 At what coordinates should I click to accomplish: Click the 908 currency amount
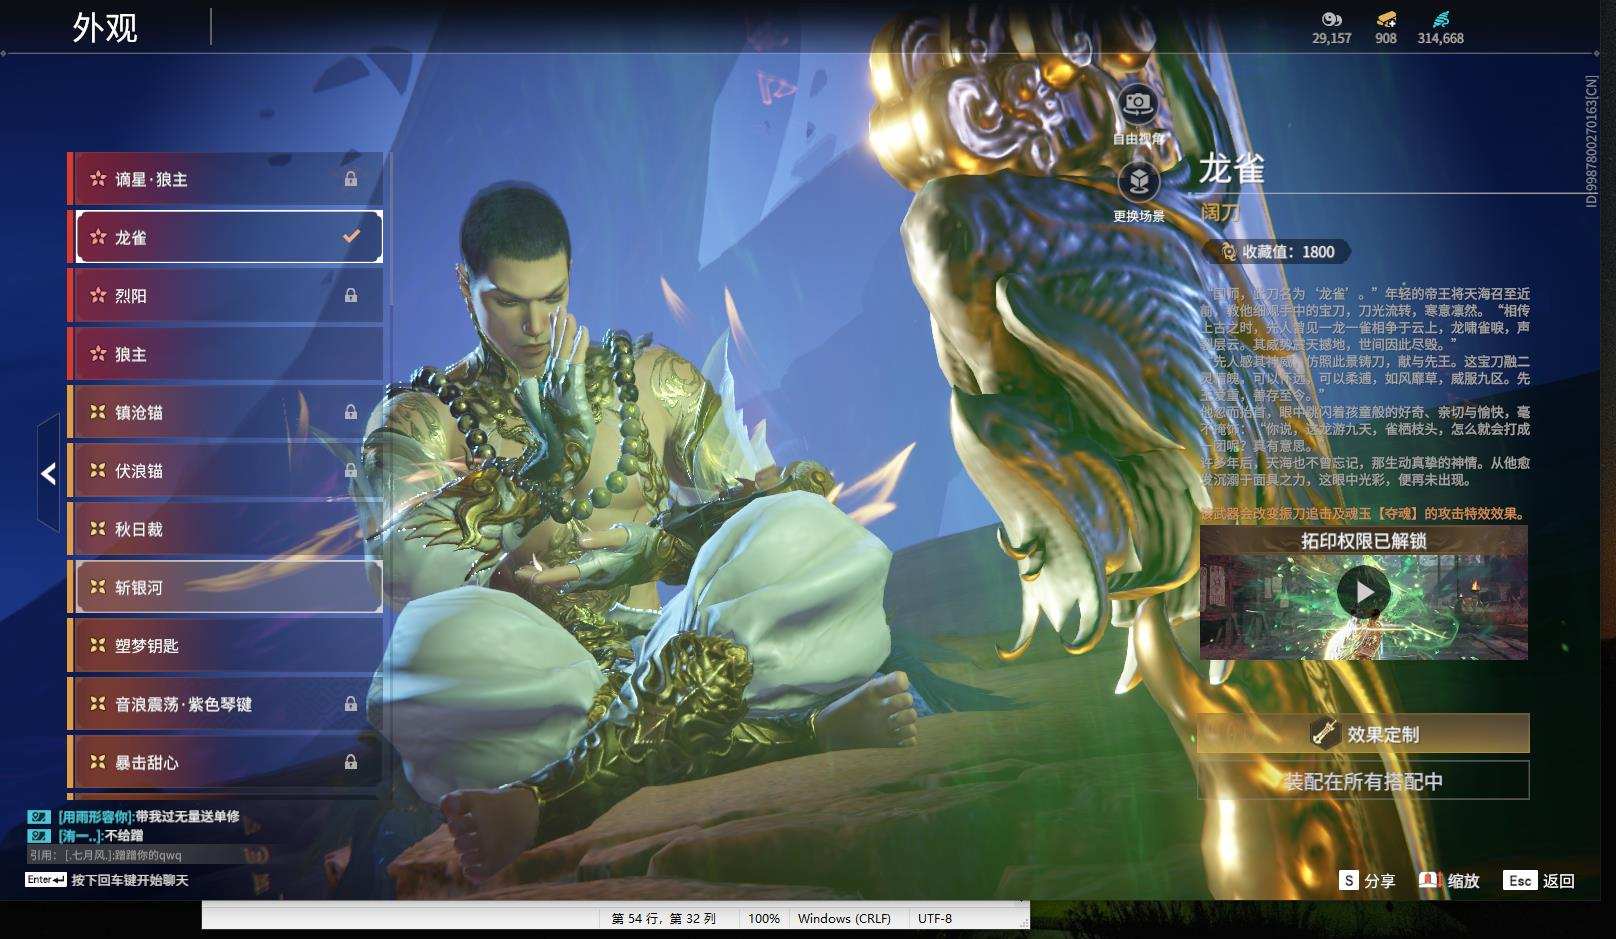1386,38
